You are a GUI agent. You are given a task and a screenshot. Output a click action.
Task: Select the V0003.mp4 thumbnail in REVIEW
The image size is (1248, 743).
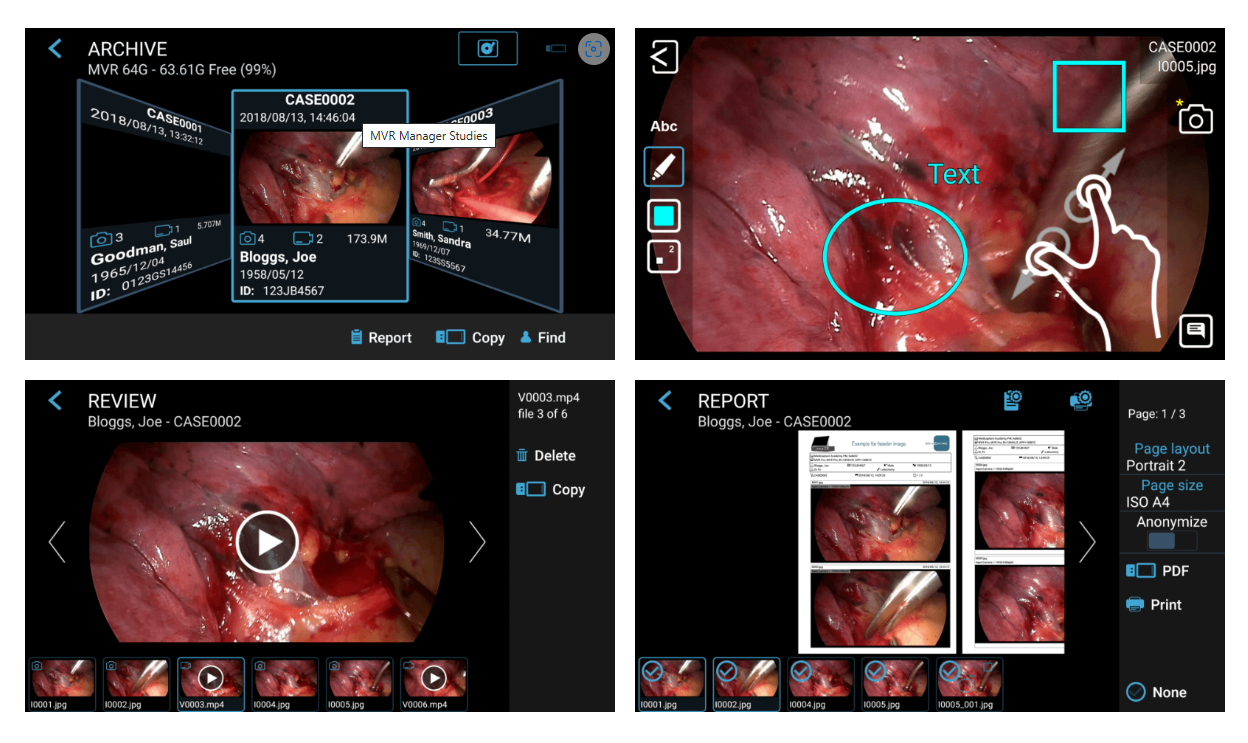tap(210, 684)
